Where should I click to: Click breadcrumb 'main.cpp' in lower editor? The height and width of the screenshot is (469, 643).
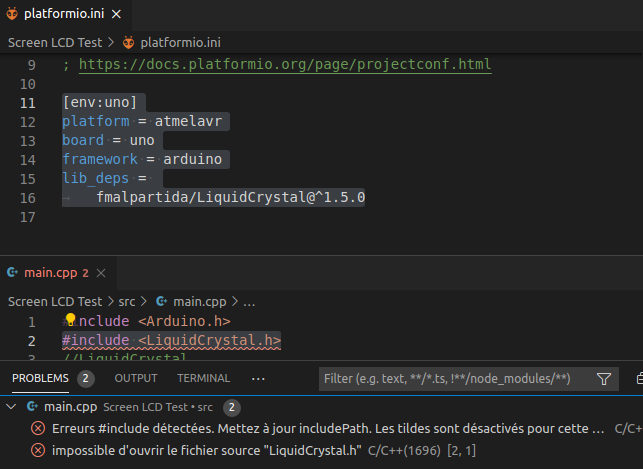200,302
